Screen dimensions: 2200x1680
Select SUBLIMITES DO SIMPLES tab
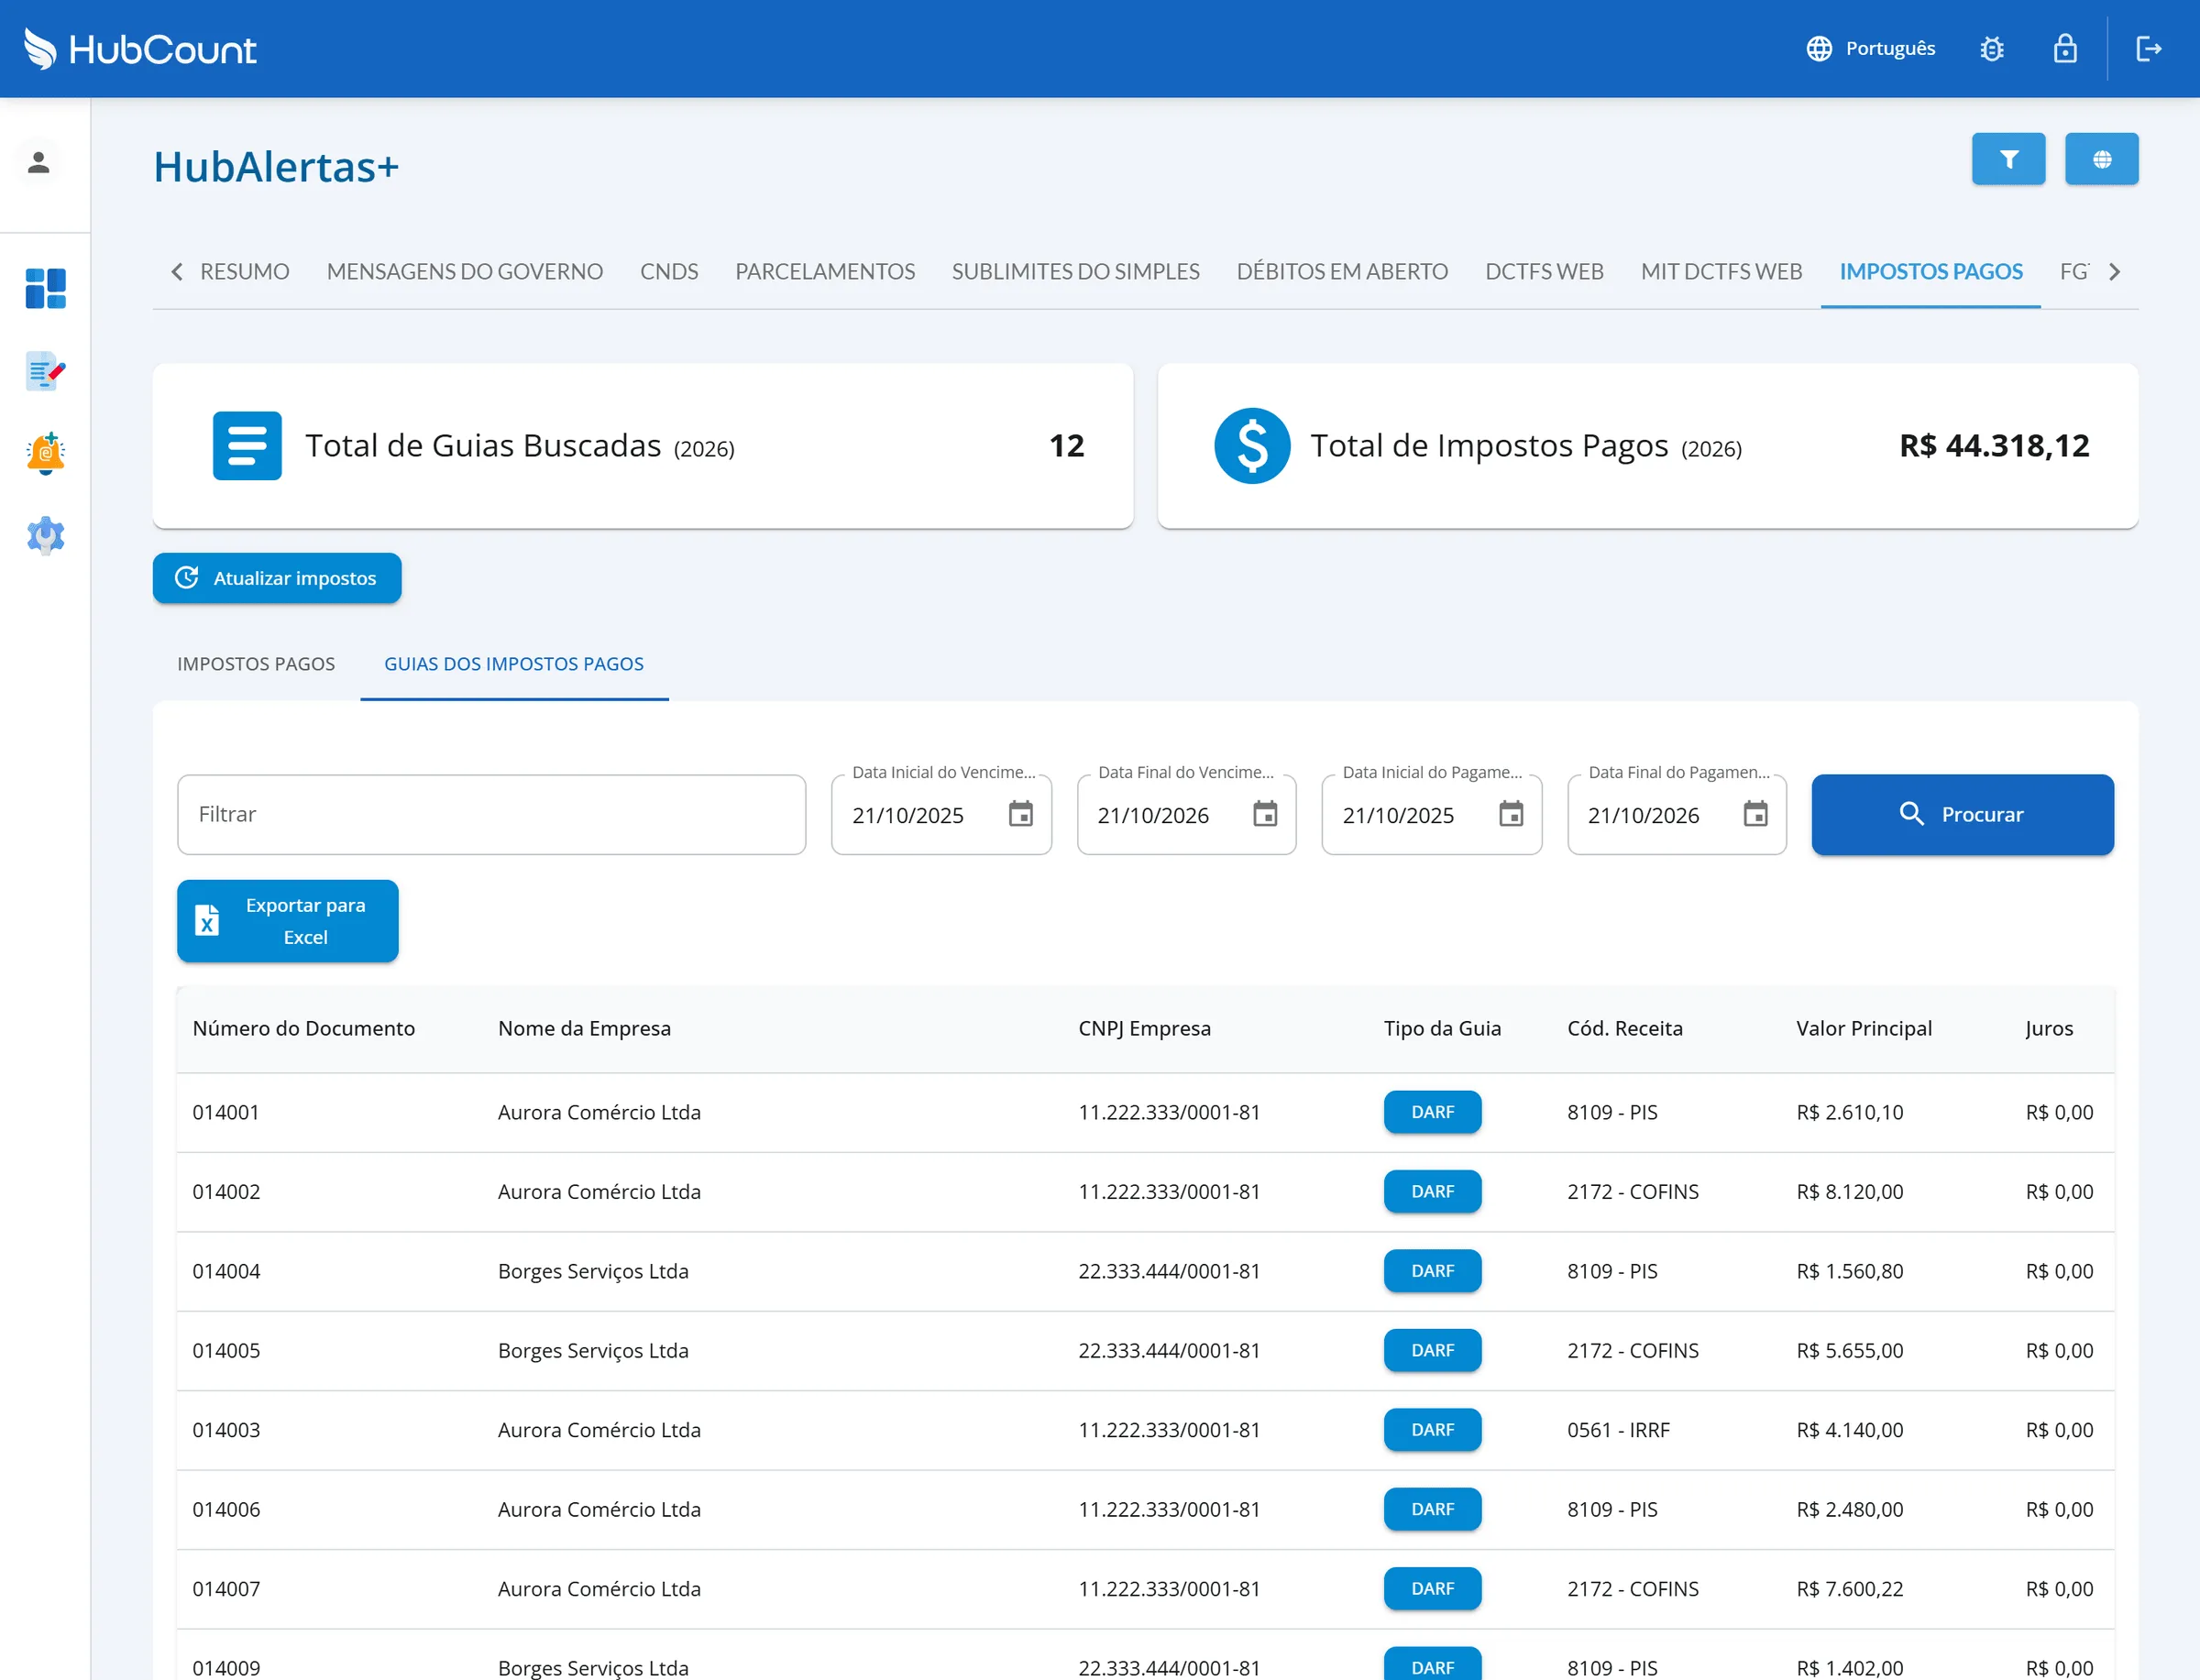click(x=1075, y=271)
